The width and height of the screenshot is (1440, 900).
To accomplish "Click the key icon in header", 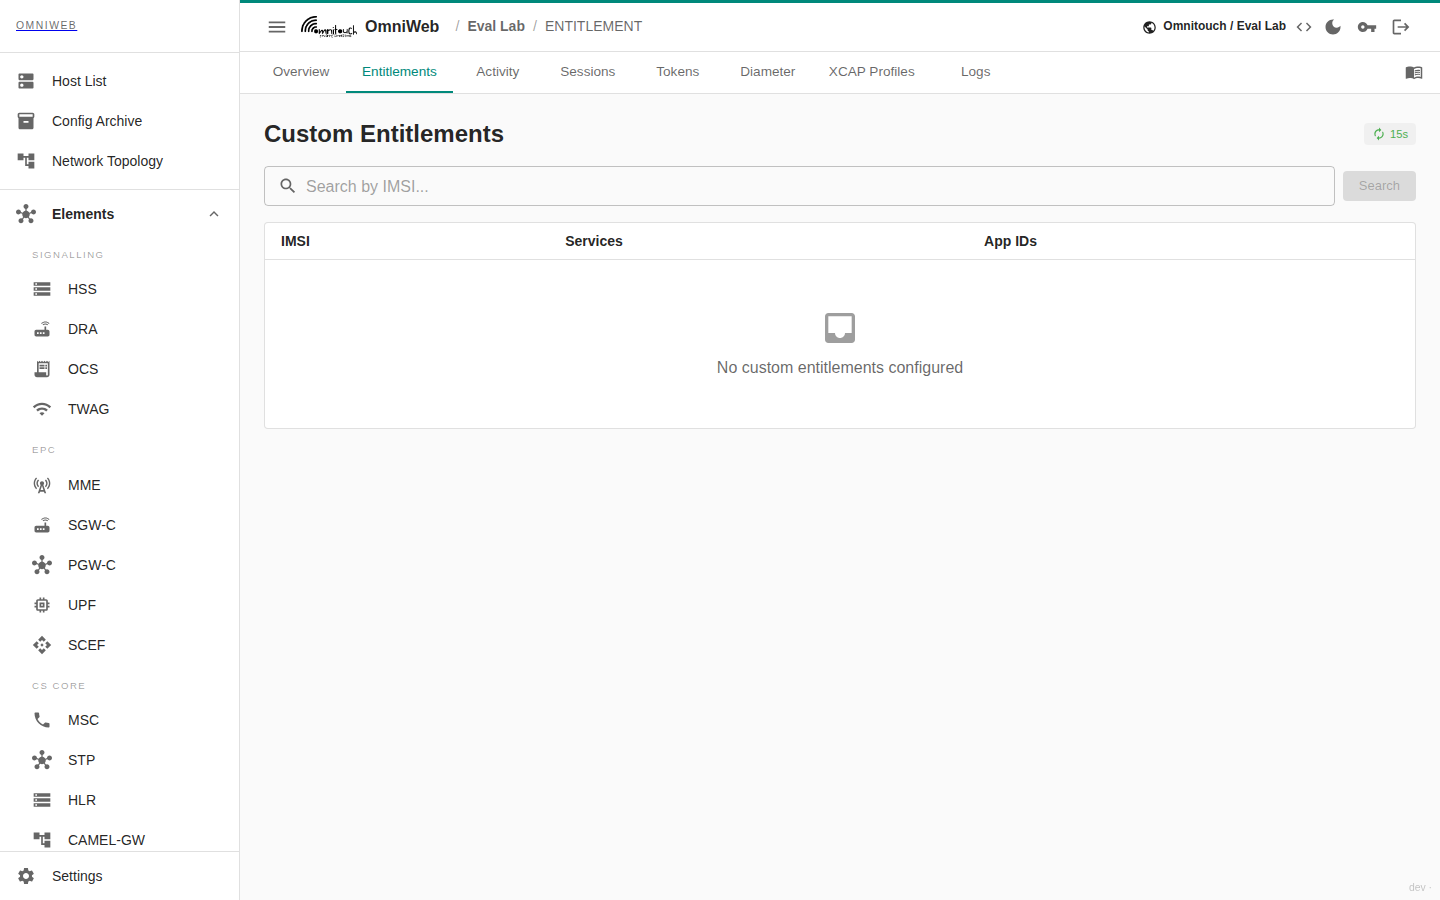I will point(1367,27).
